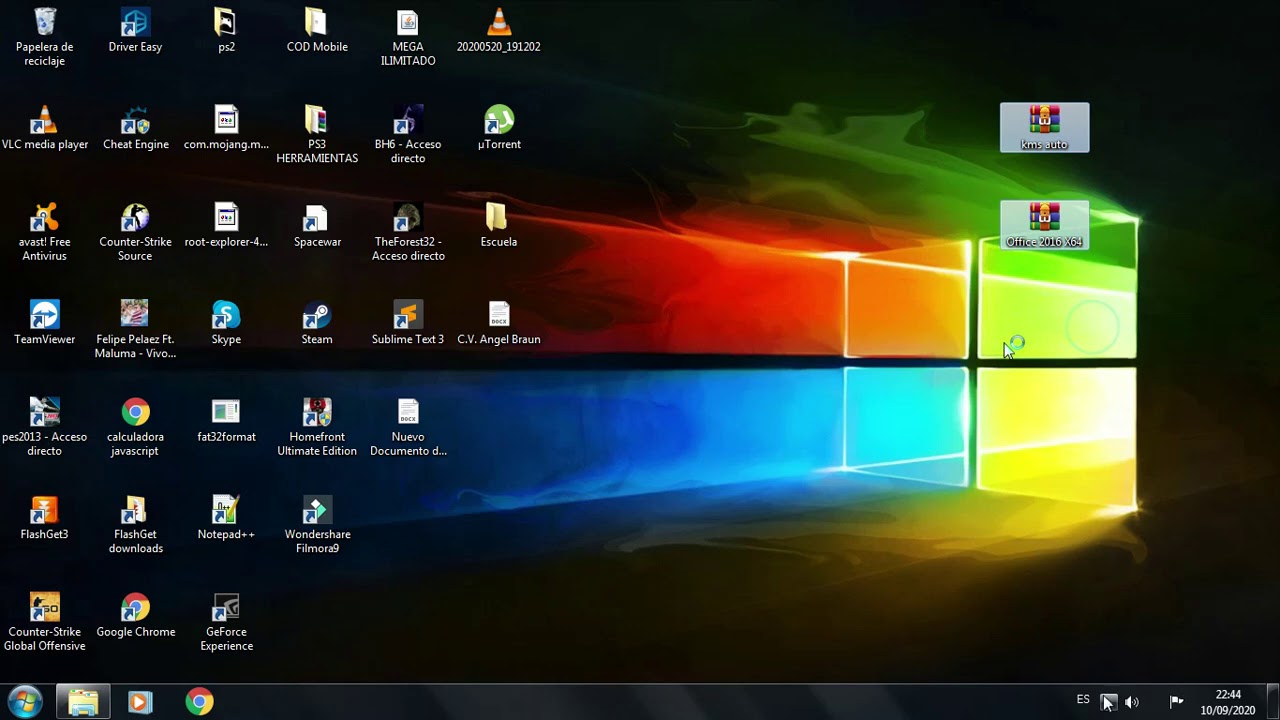
Task: Click the avast! Free Antivirus icon
Action: 45,232
